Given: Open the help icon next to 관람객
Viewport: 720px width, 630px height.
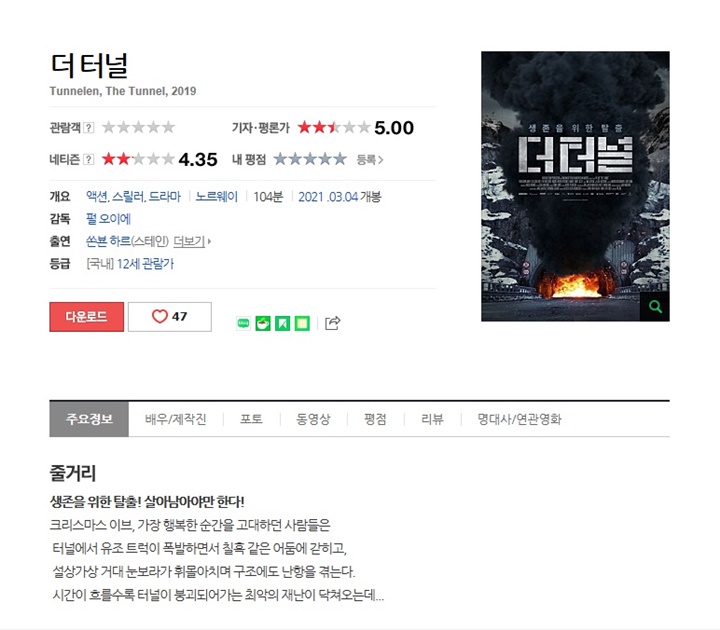Looking at the screenshot, I should tap(89, 128).
